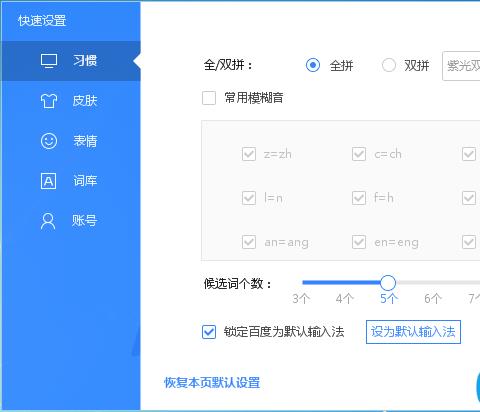
Task: Enable the 常用模糊音 checkbox
Action: [209, 98]
